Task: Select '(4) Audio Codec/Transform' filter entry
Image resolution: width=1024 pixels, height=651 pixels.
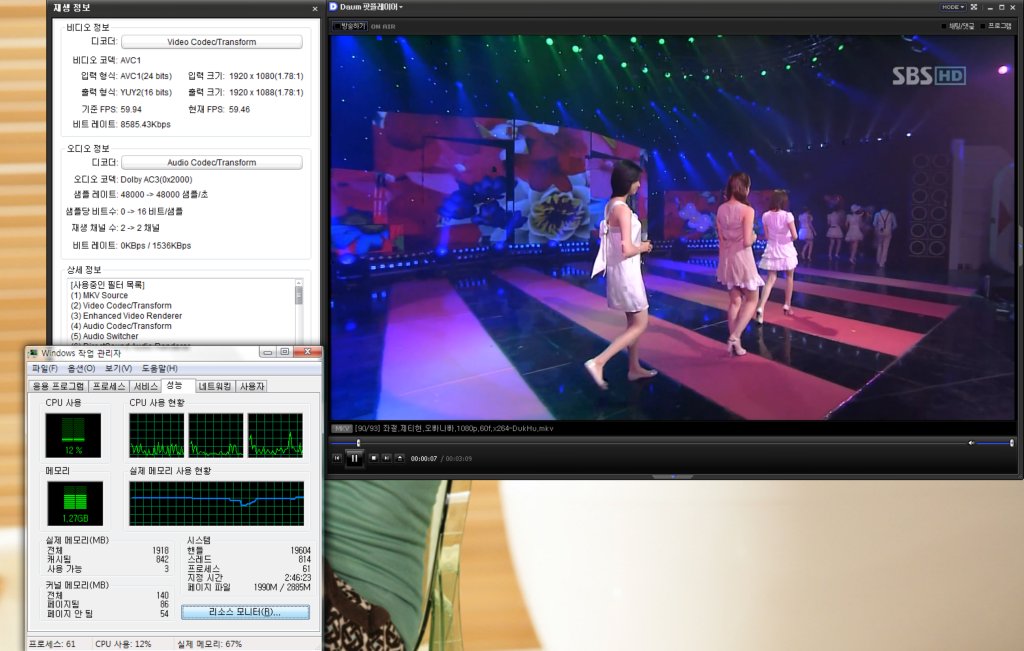Action: click(121, 326)
